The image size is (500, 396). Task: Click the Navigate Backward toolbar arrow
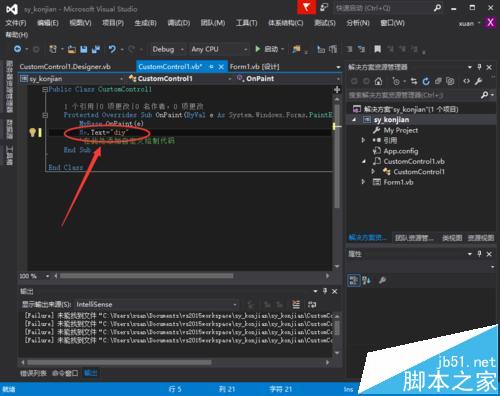[x=17, y=49]
